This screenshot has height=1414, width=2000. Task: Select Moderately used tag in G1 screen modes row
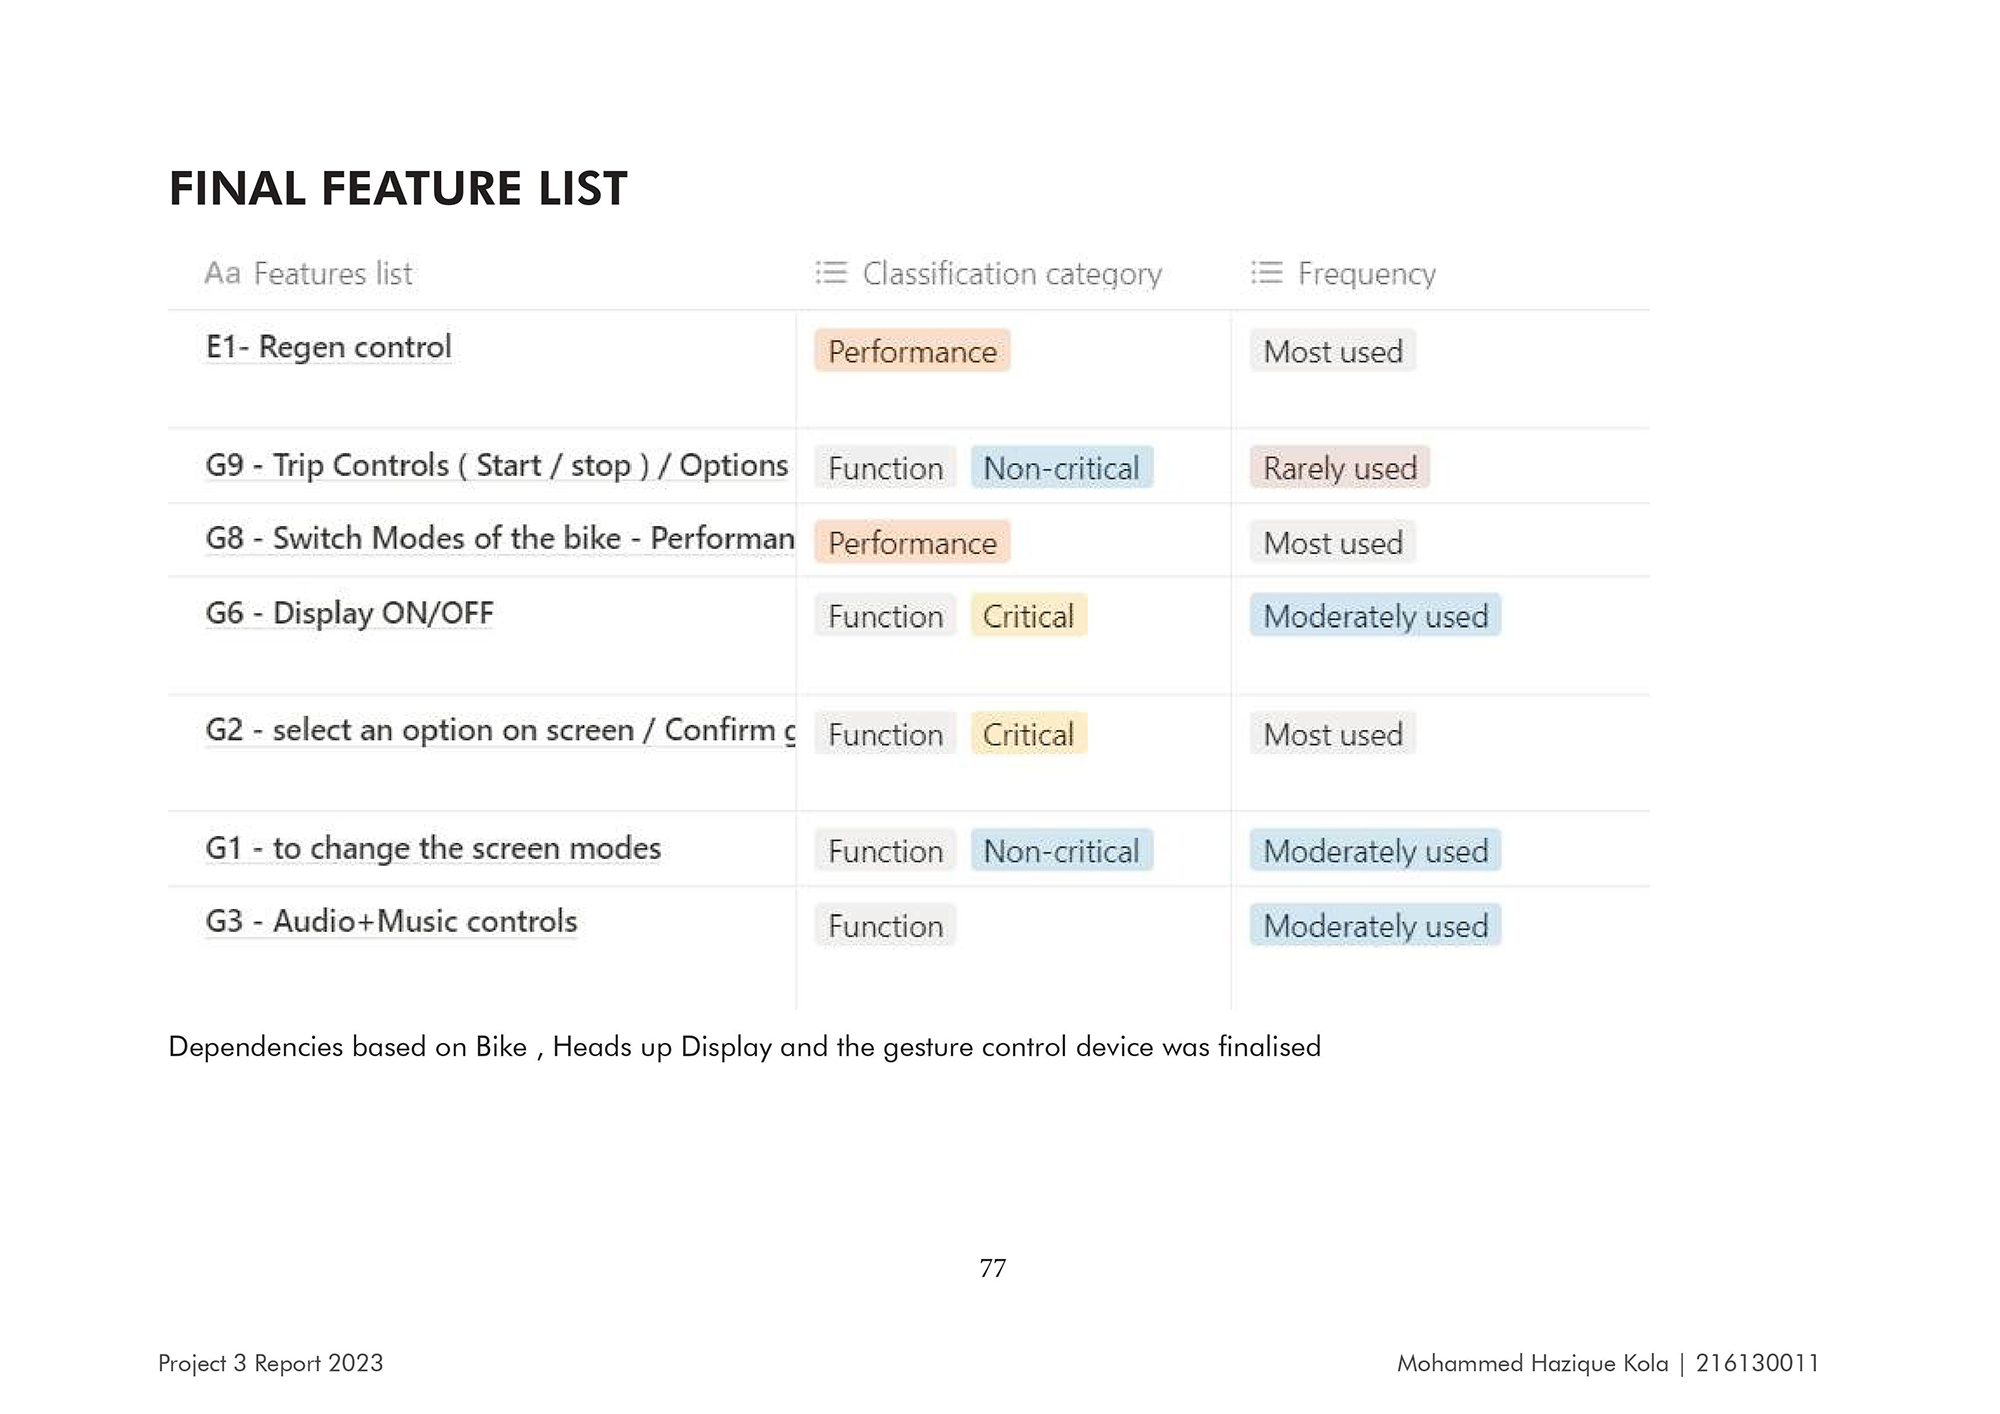(x=1375, y=851)
